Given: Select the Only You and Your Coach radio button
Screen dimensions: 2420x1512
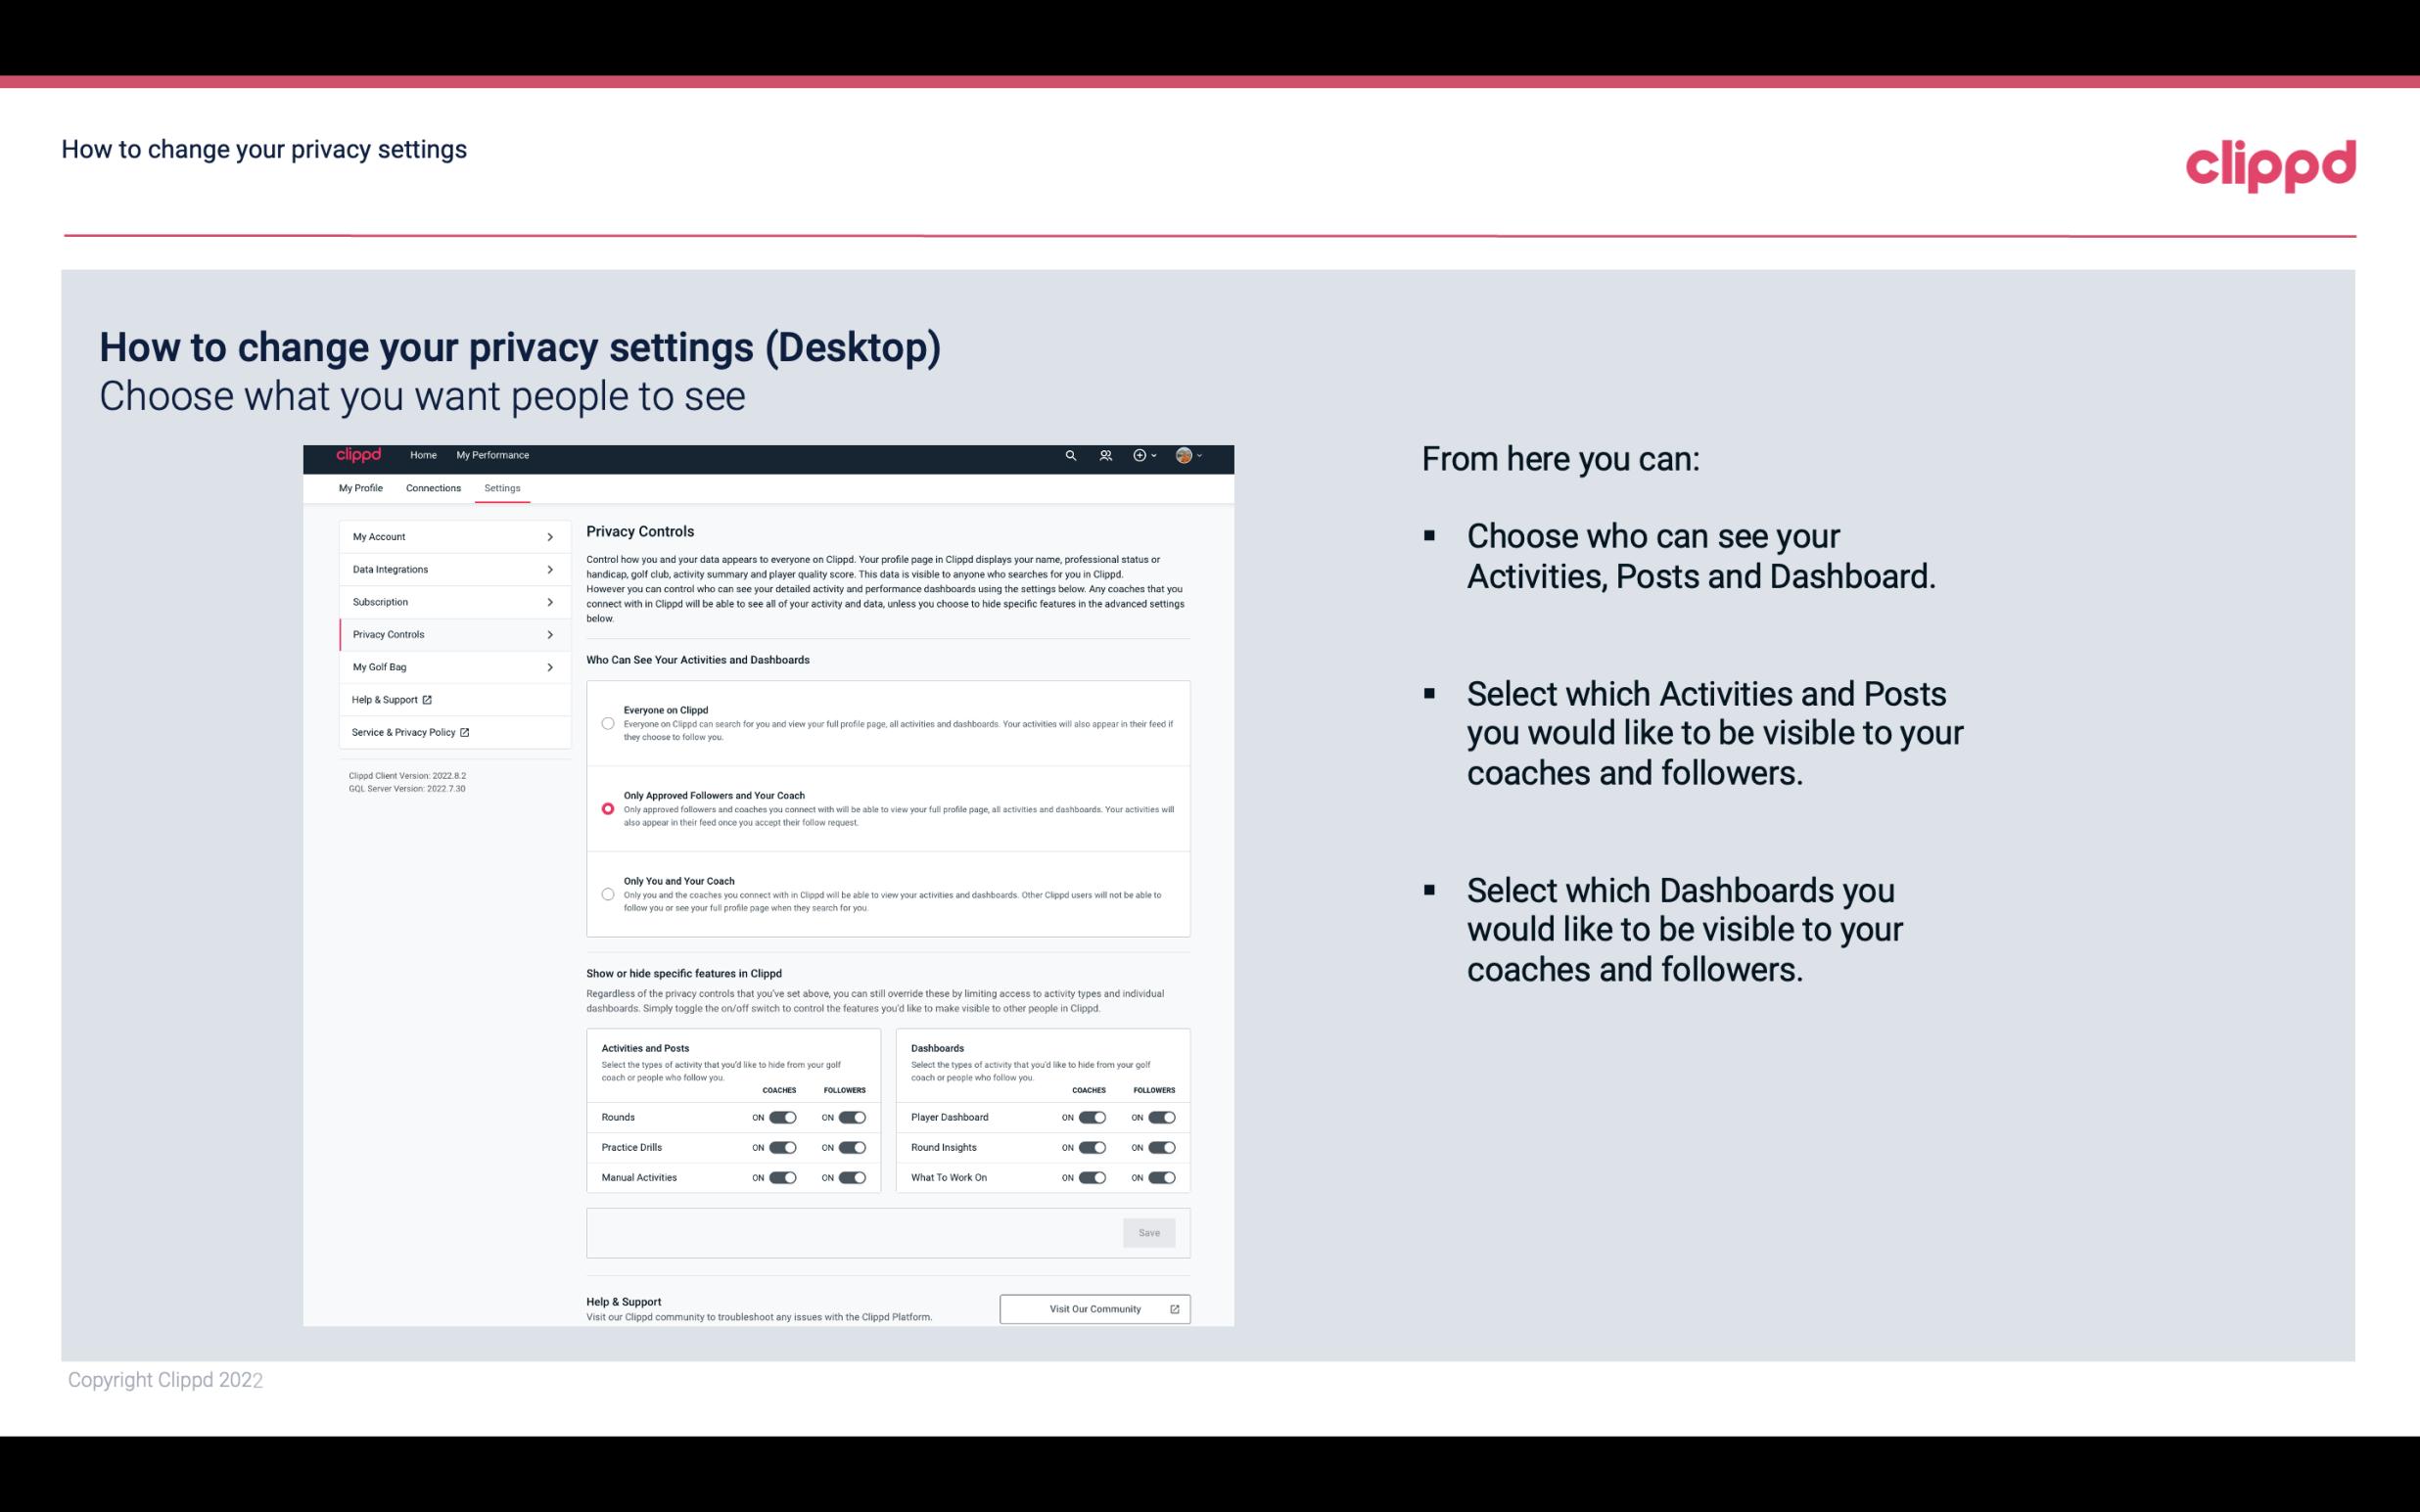Looking at the screenshot, I should point(606,895).
